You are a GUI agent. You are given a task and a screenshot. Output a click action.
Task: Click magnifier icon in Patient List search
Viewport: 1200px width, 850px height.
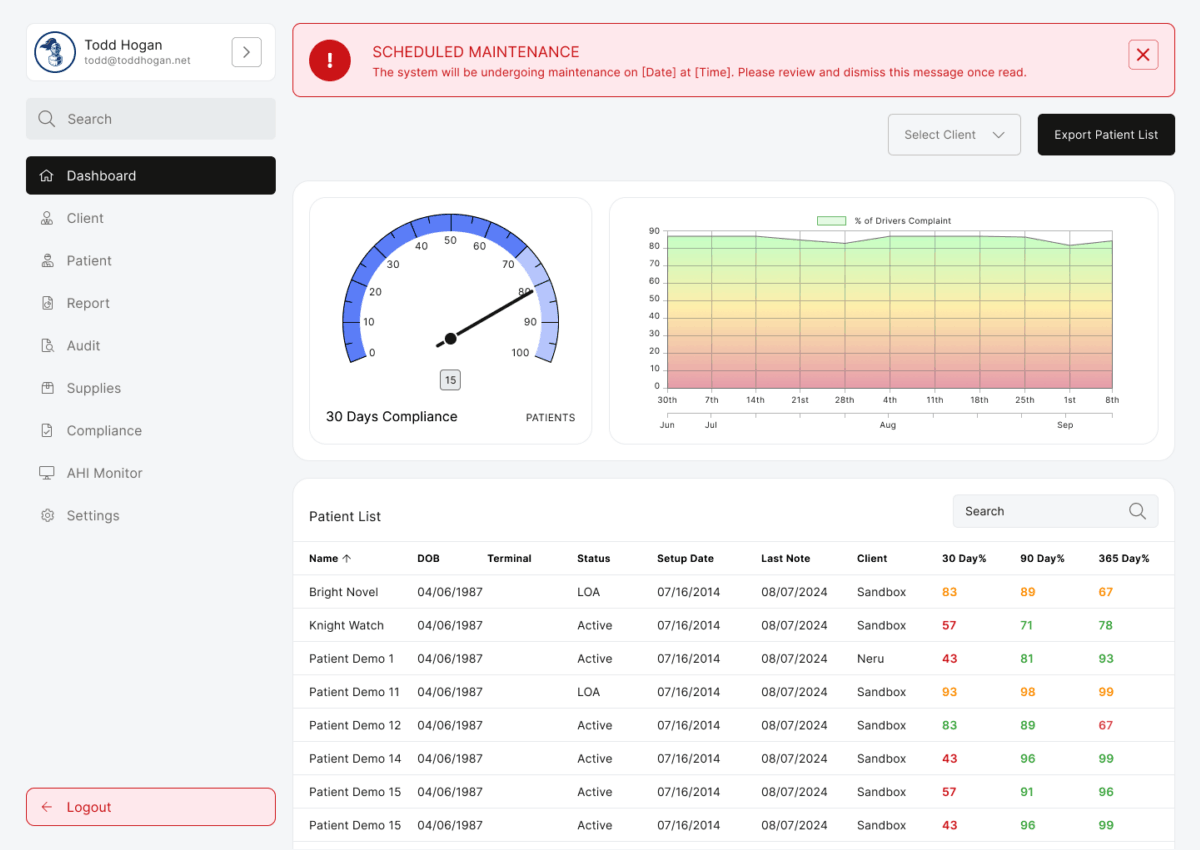pyautogui.click(x=1137, y=511)
